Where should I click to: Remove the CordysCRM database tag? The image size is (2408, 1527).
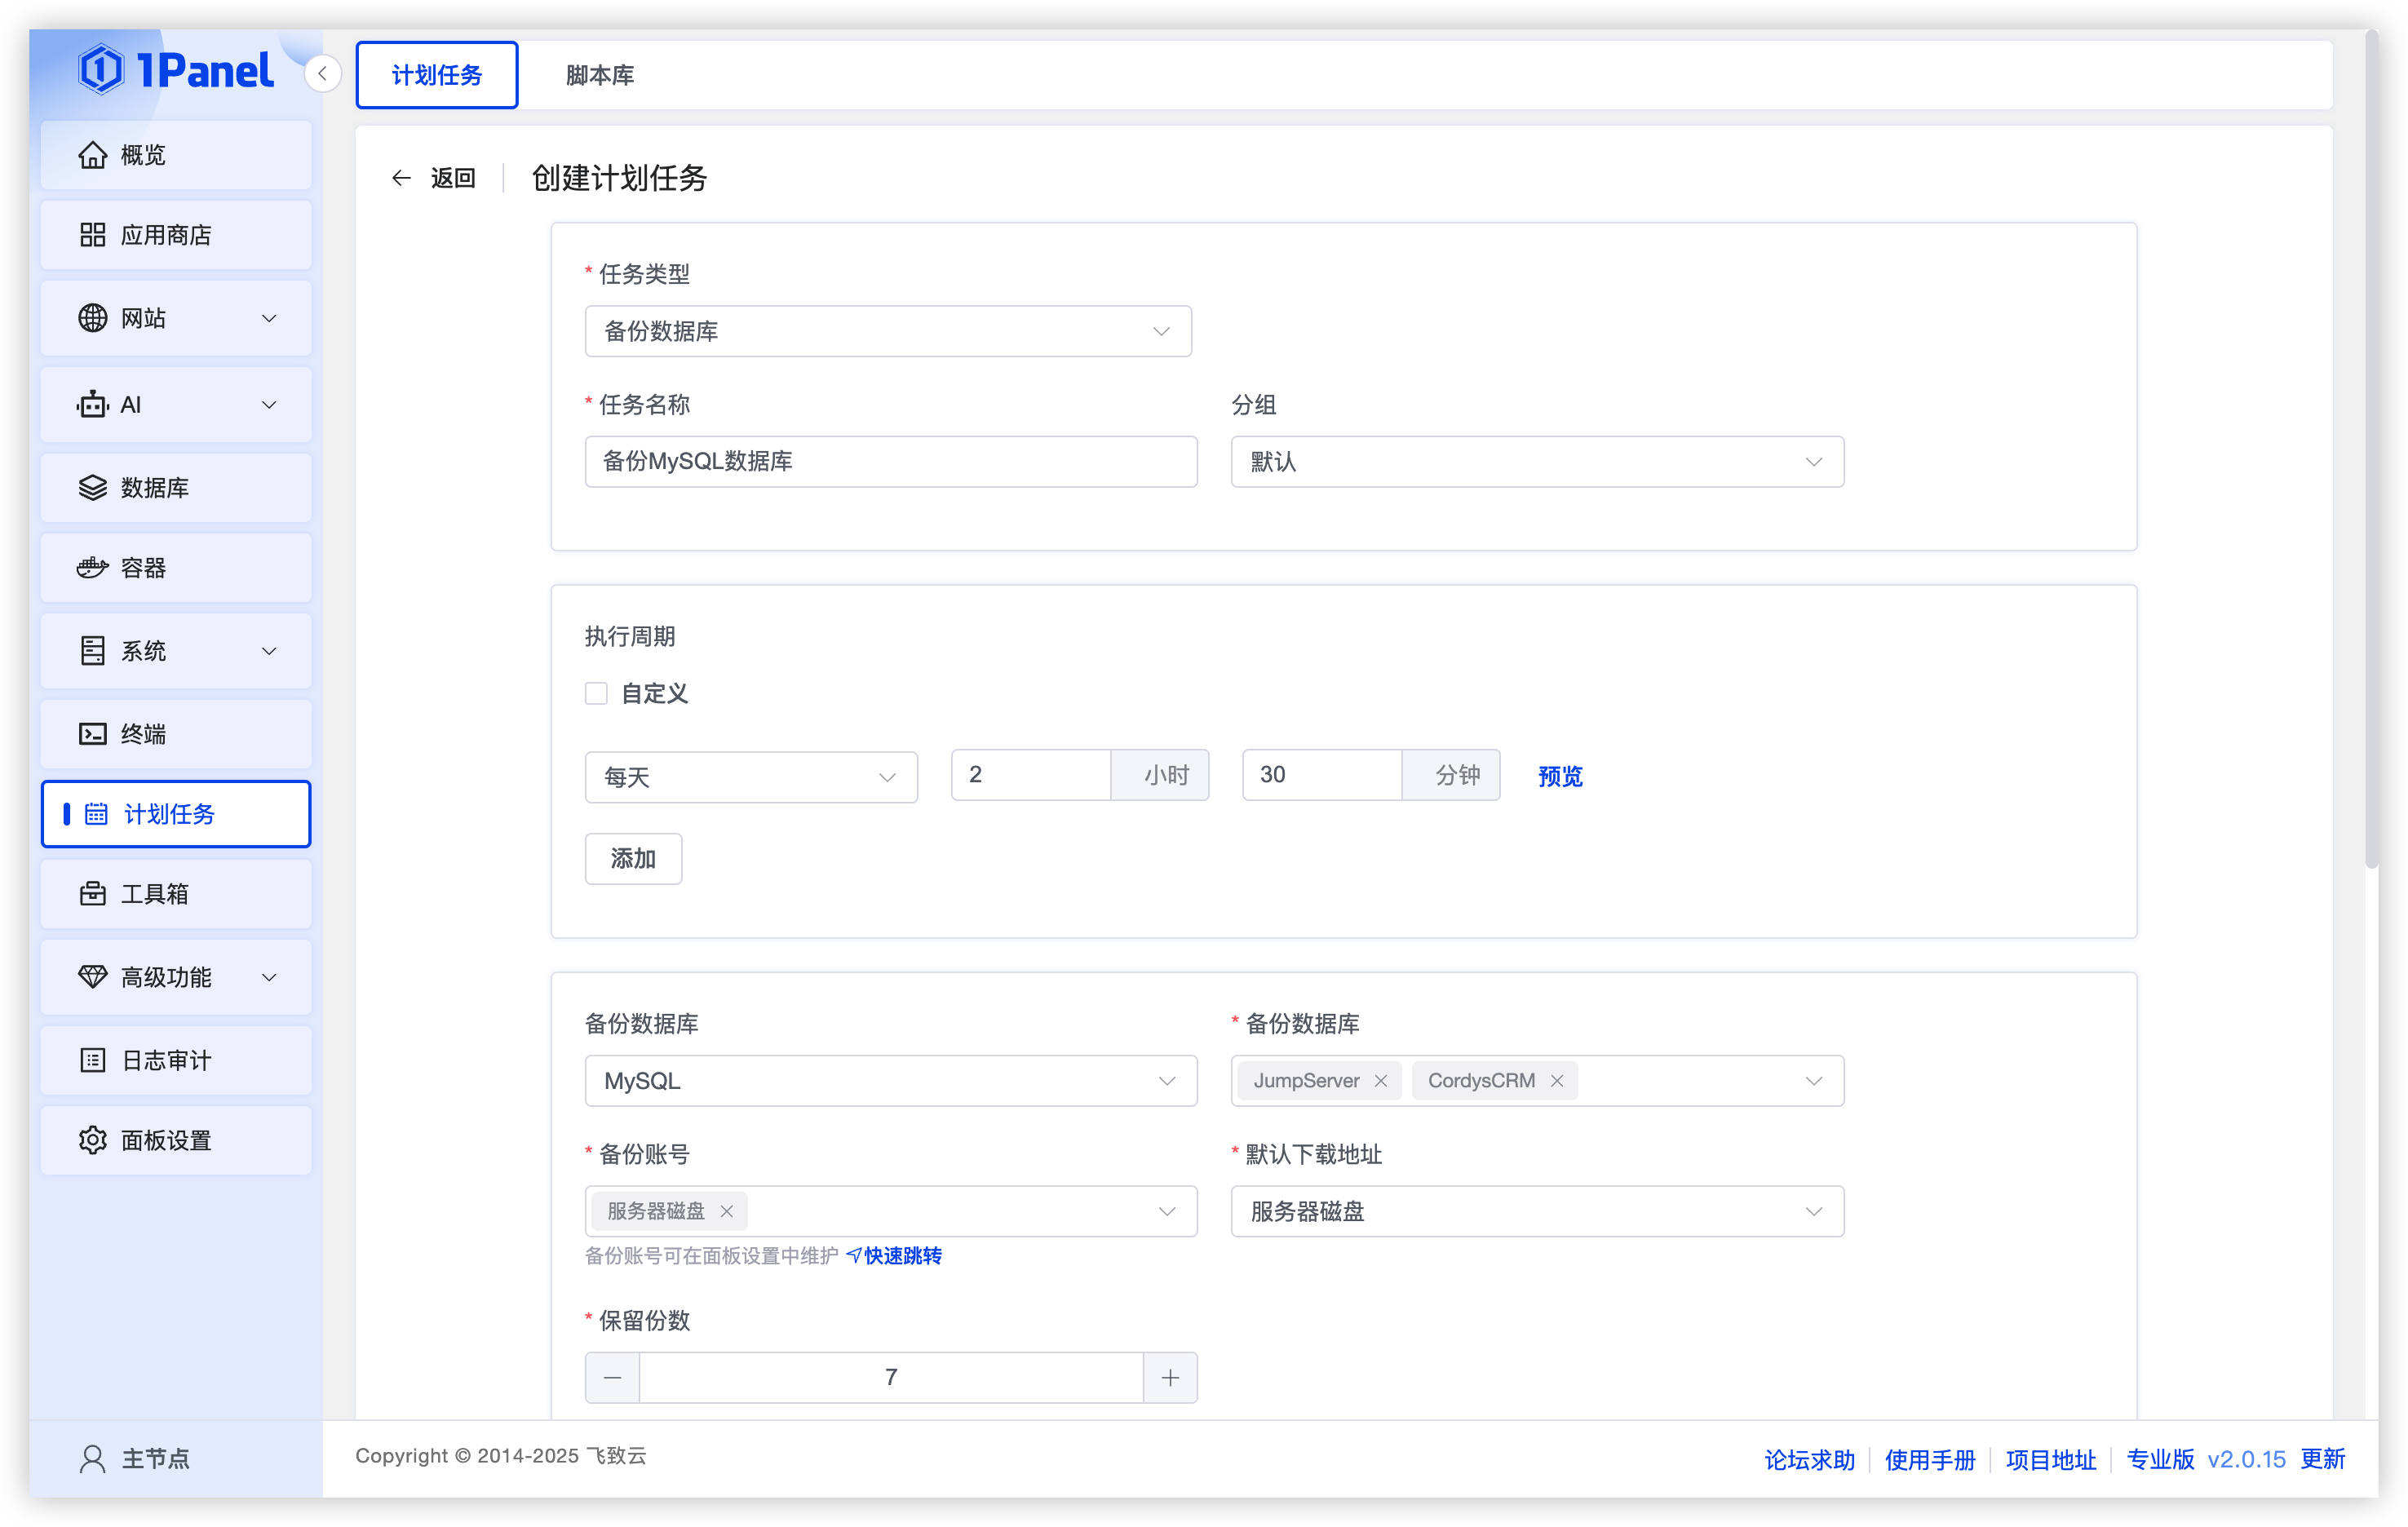[x=1557, y=1081]
